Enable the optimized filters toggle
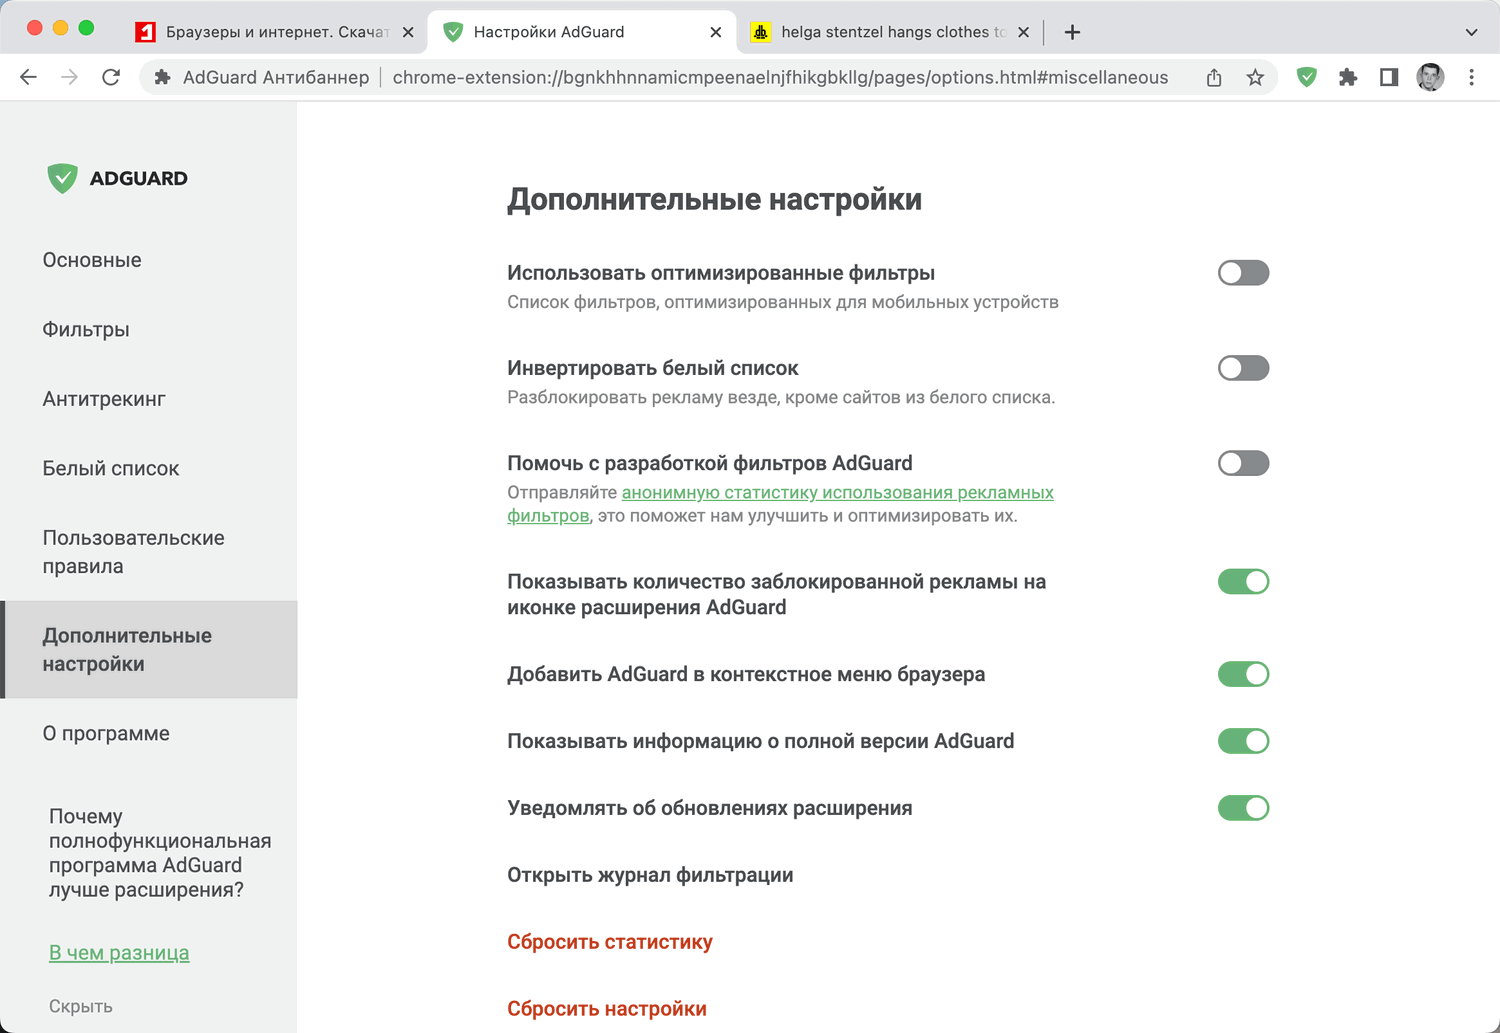The height and width of the screenshot is (1033, 1500). coord(1243,273)
